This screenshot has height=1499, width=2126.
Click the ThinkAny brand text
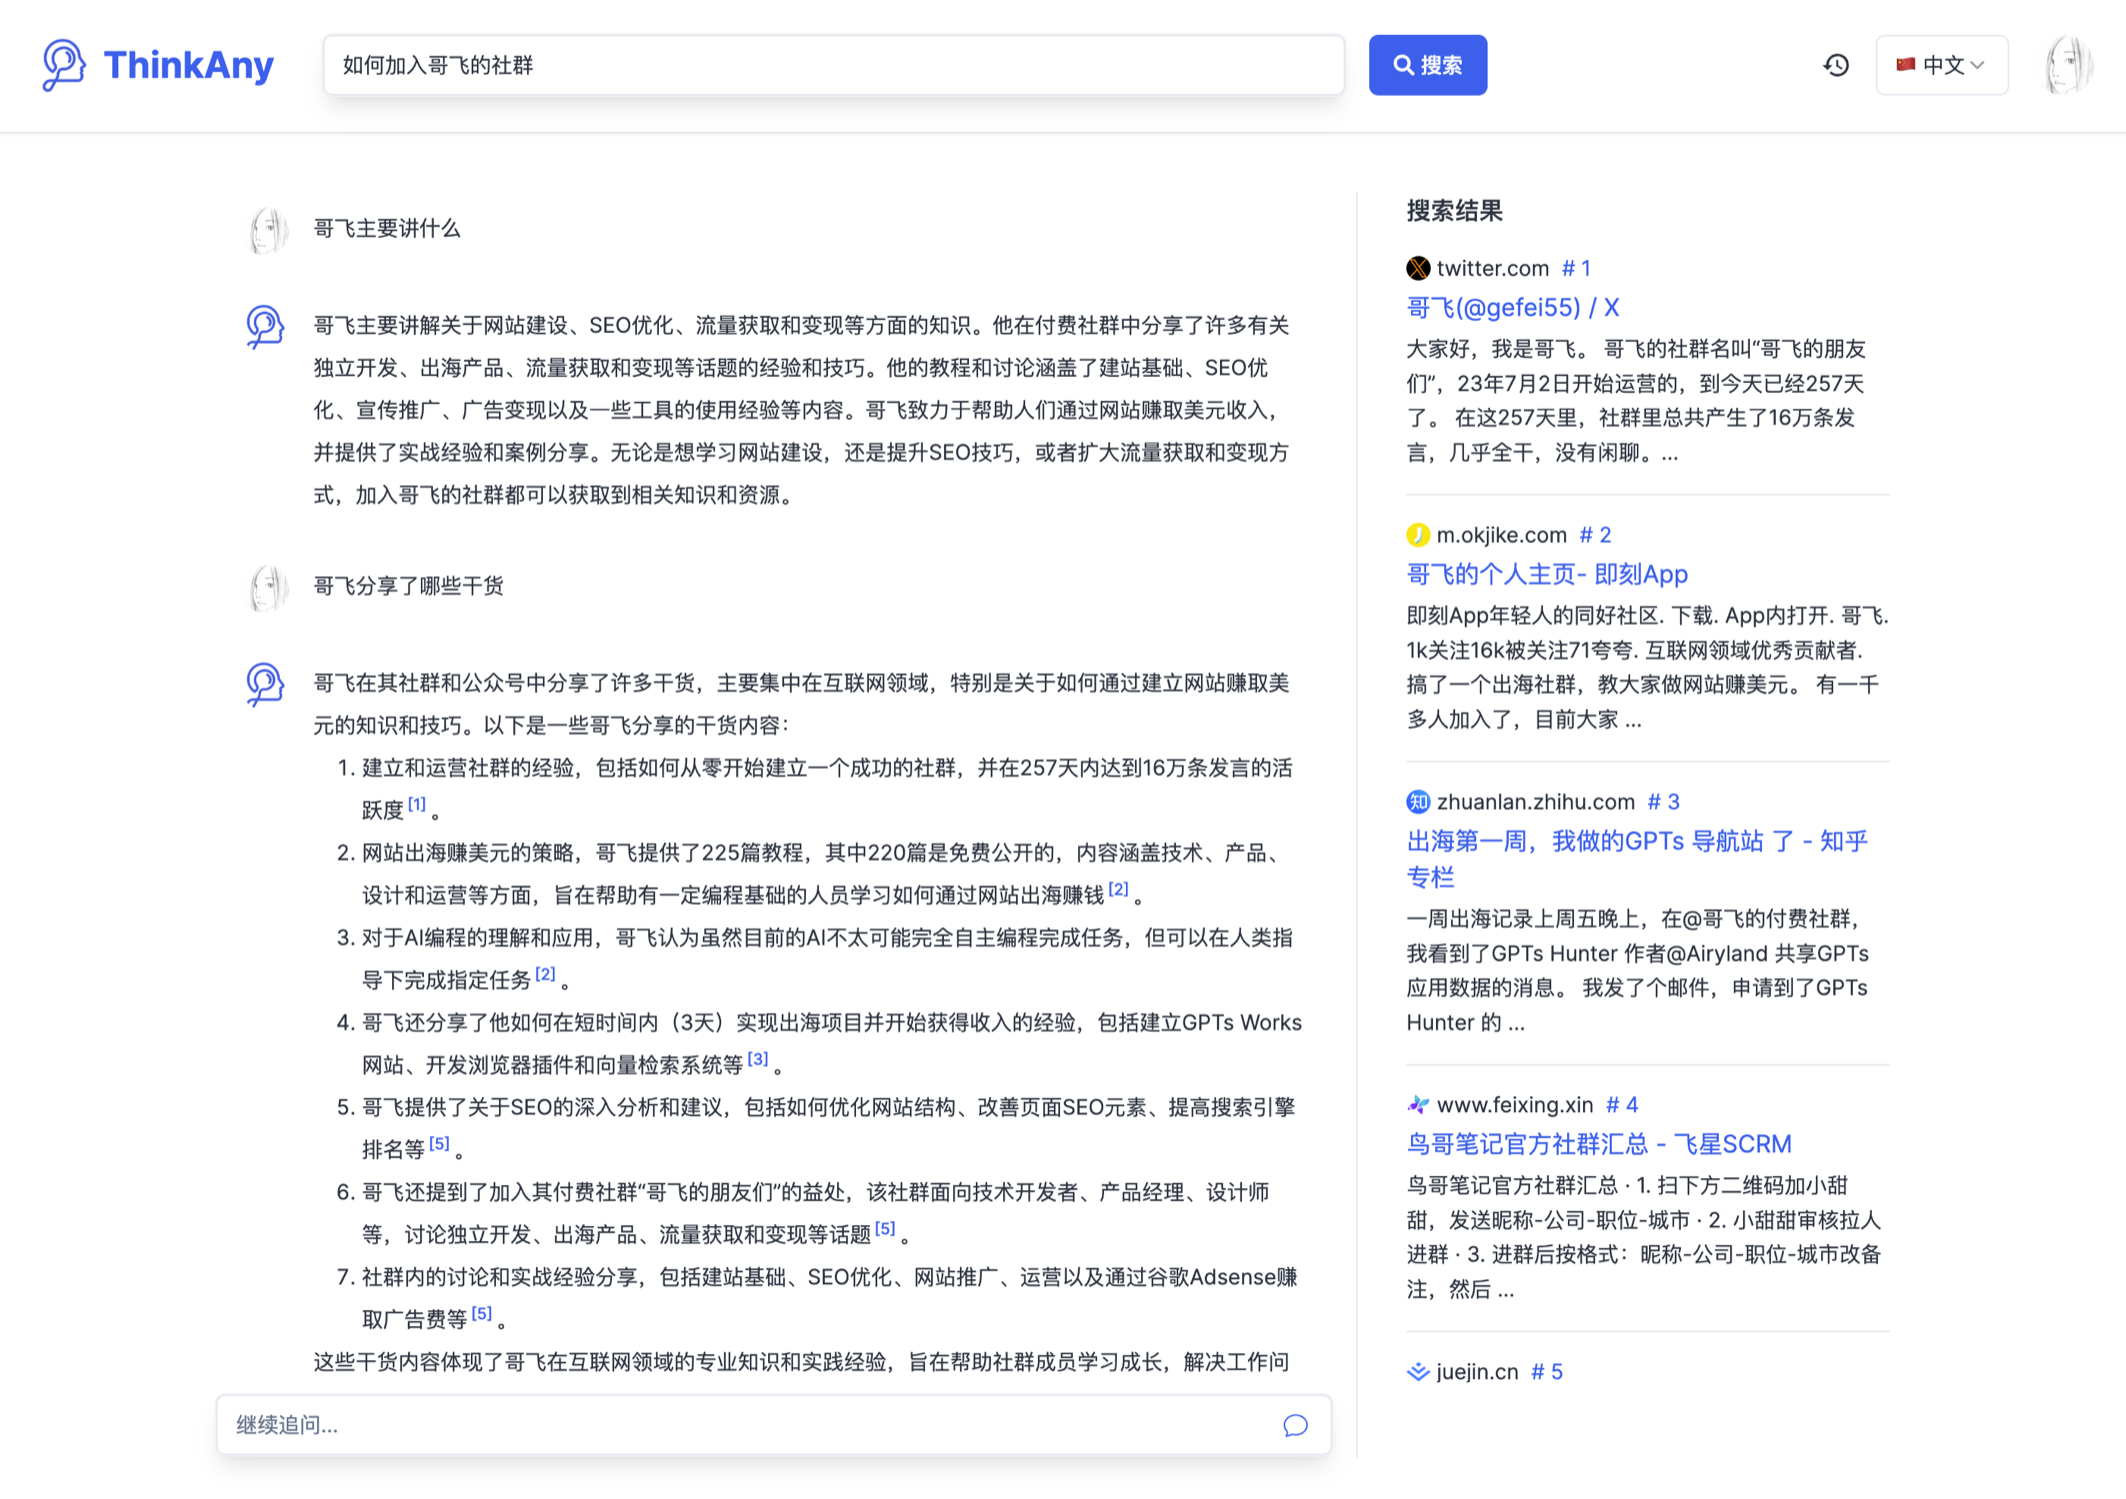(188, 65)
